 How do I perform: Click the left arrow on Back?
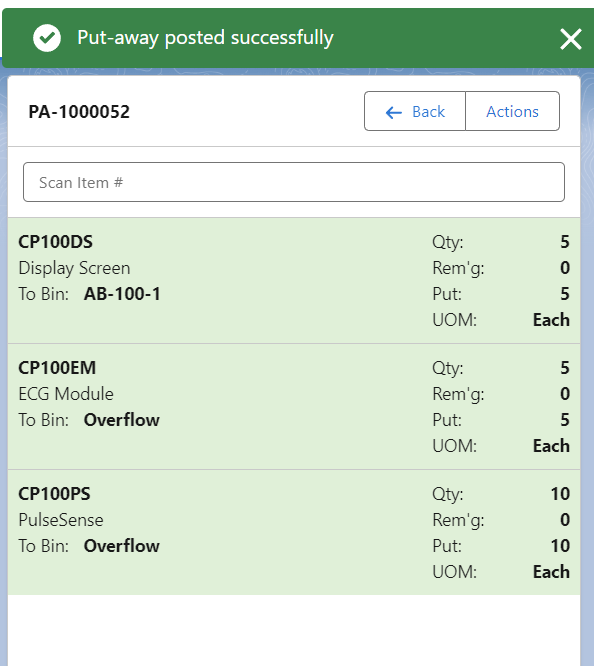point(393,112)
